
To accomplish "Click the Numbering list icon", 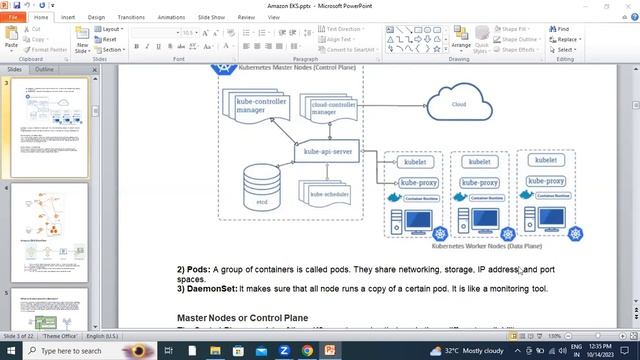I will [263, 33].
